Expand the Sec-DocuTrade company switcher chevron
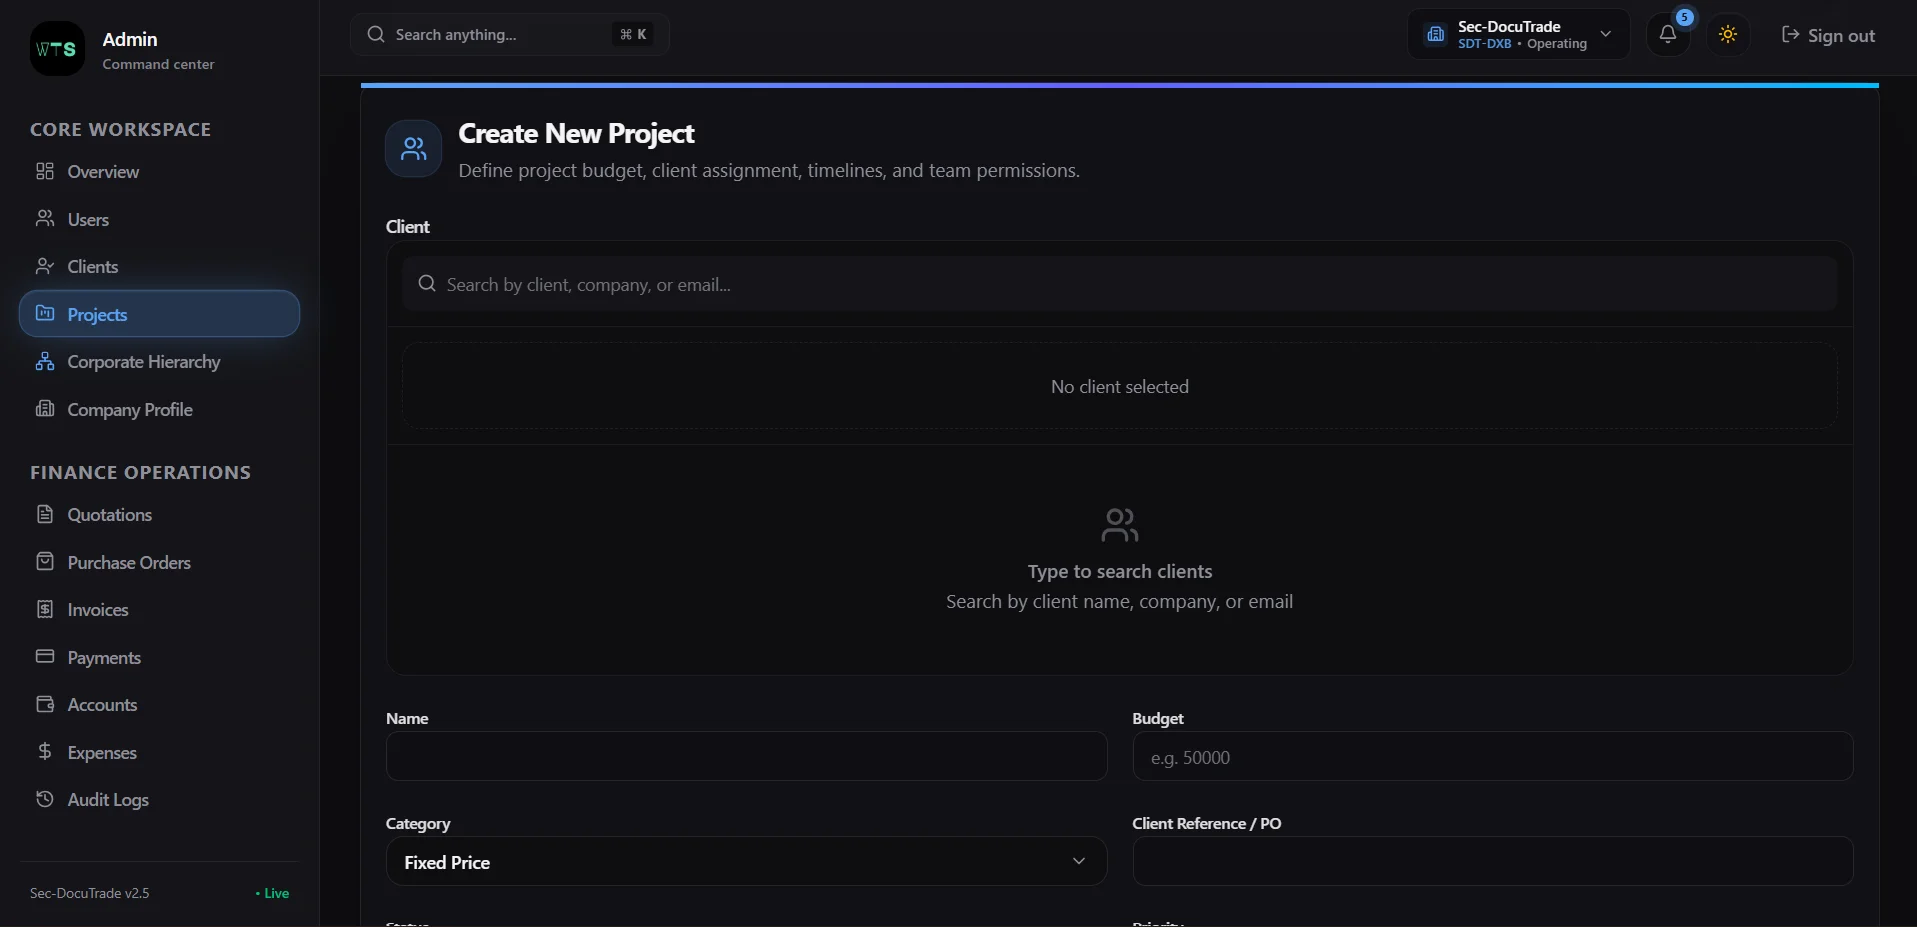1917x927 pixels. (x=1606, y=34)
